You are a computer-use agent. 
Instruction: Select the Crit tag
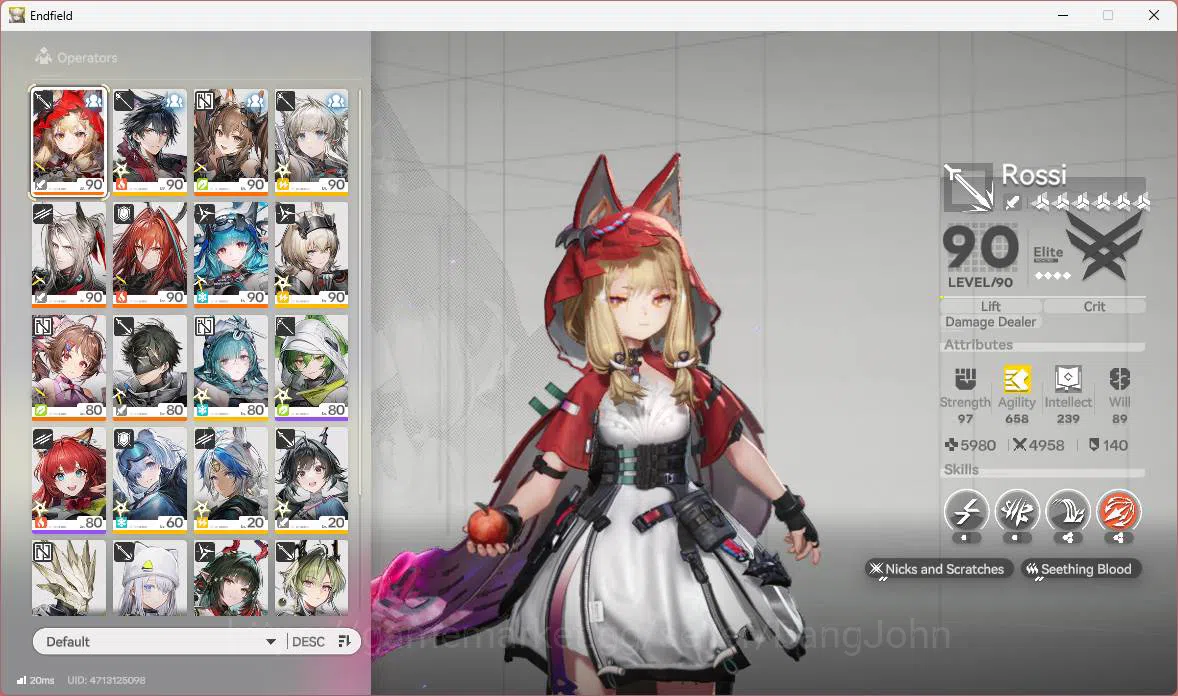(x=1094, y=306)
